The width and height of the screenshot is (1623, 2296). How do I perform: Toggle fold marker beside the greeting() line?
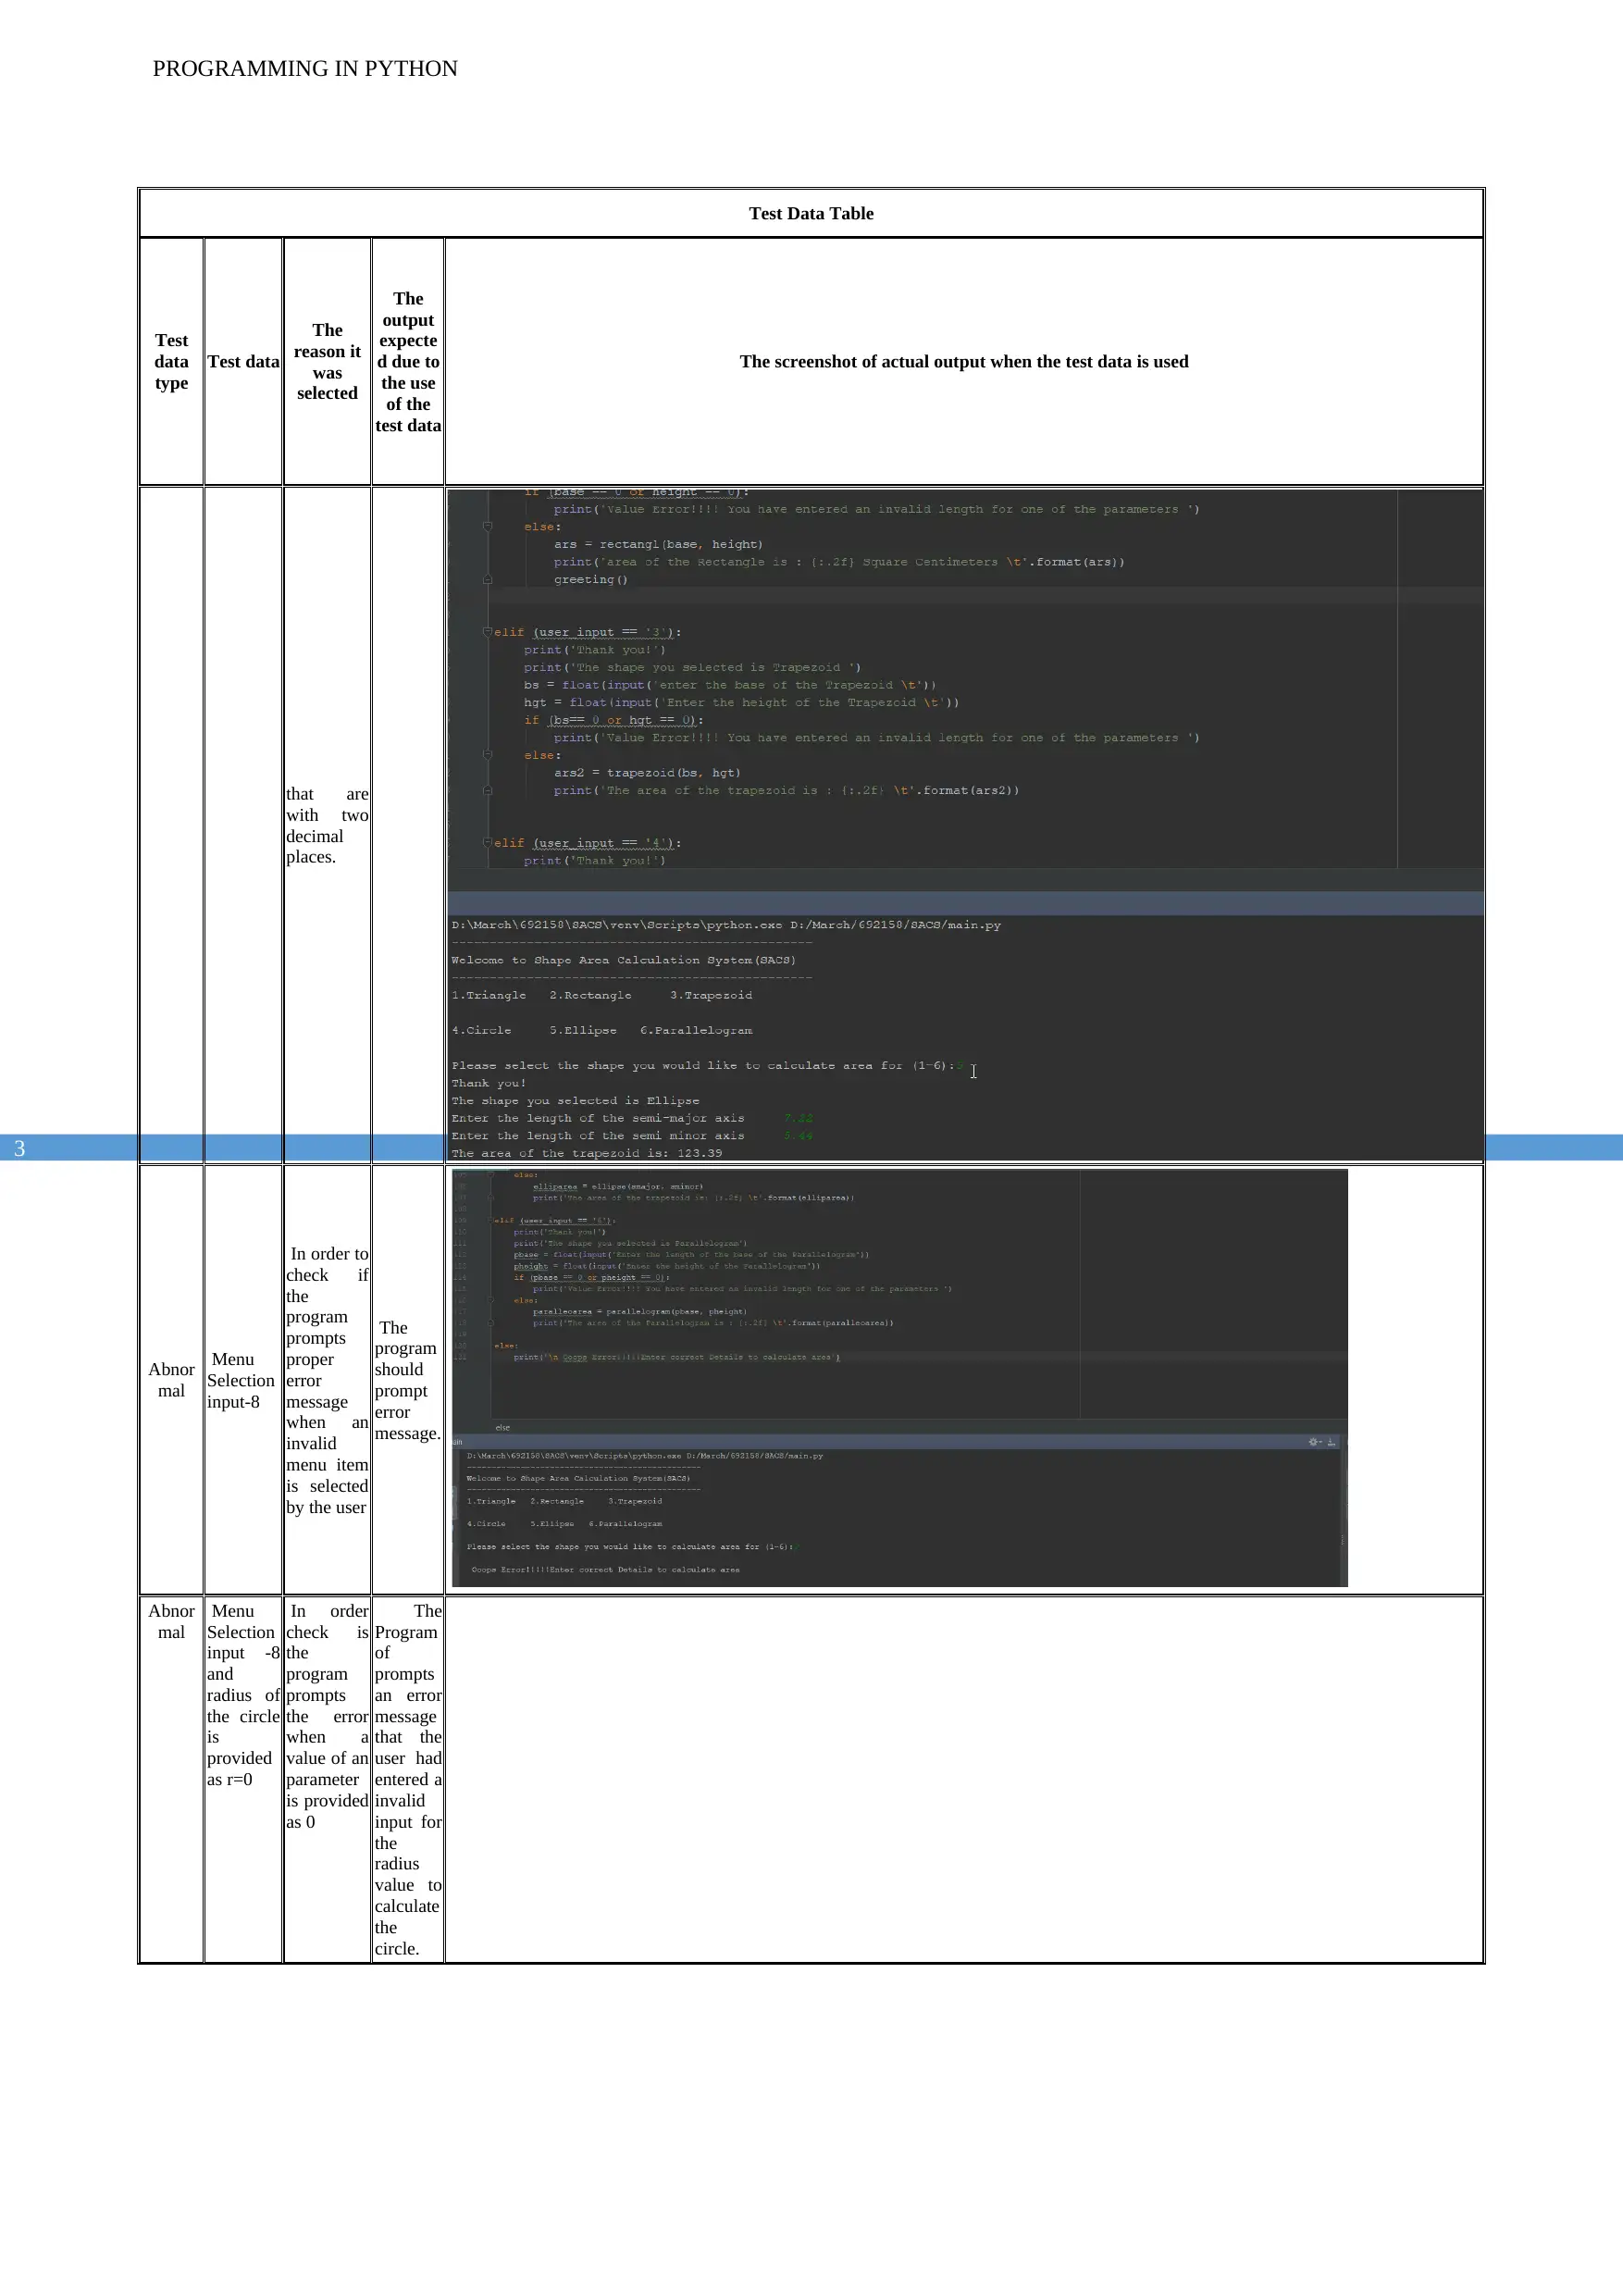[x=487, y=580]
